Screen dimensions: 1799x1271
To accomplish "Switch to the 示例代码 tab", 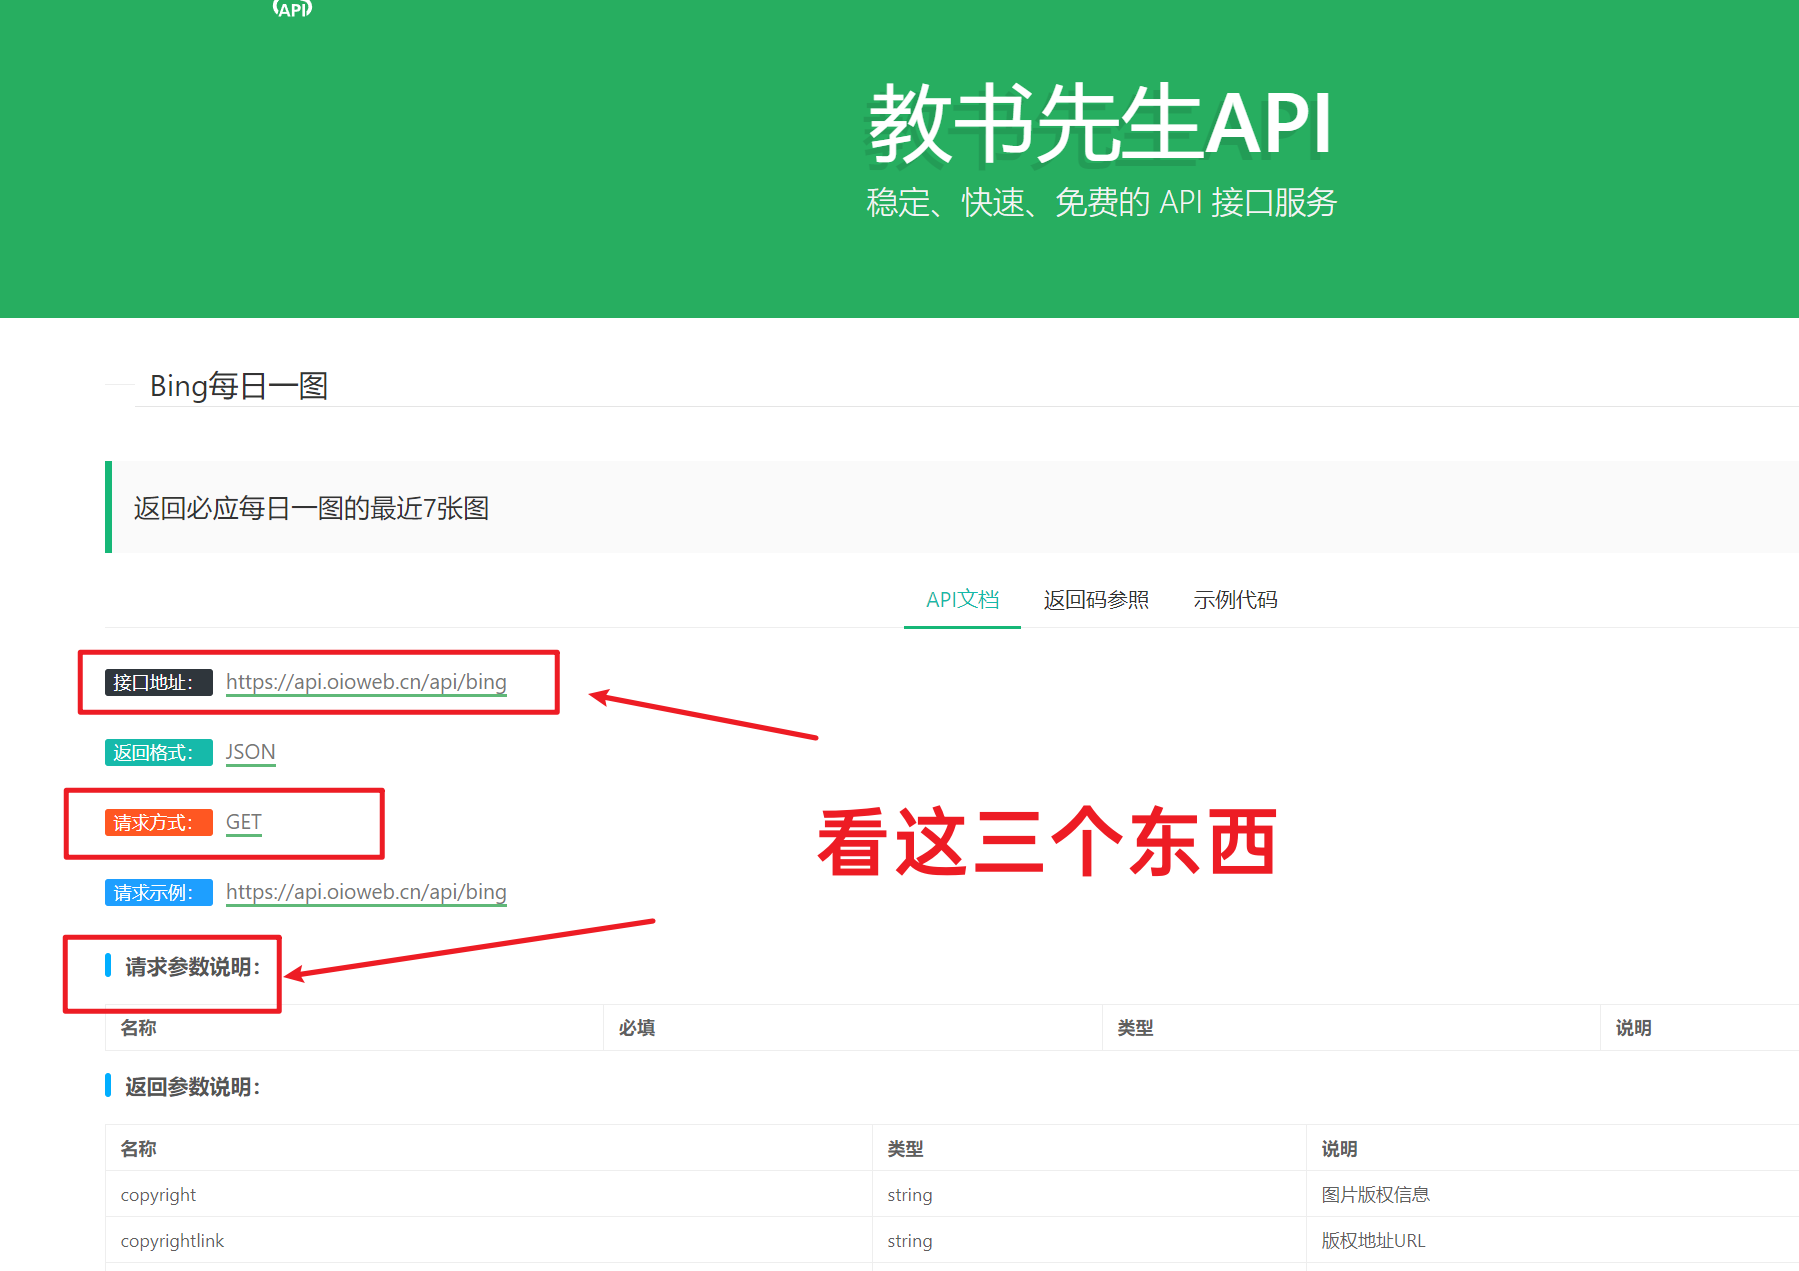I will [x=1235, y=599].
